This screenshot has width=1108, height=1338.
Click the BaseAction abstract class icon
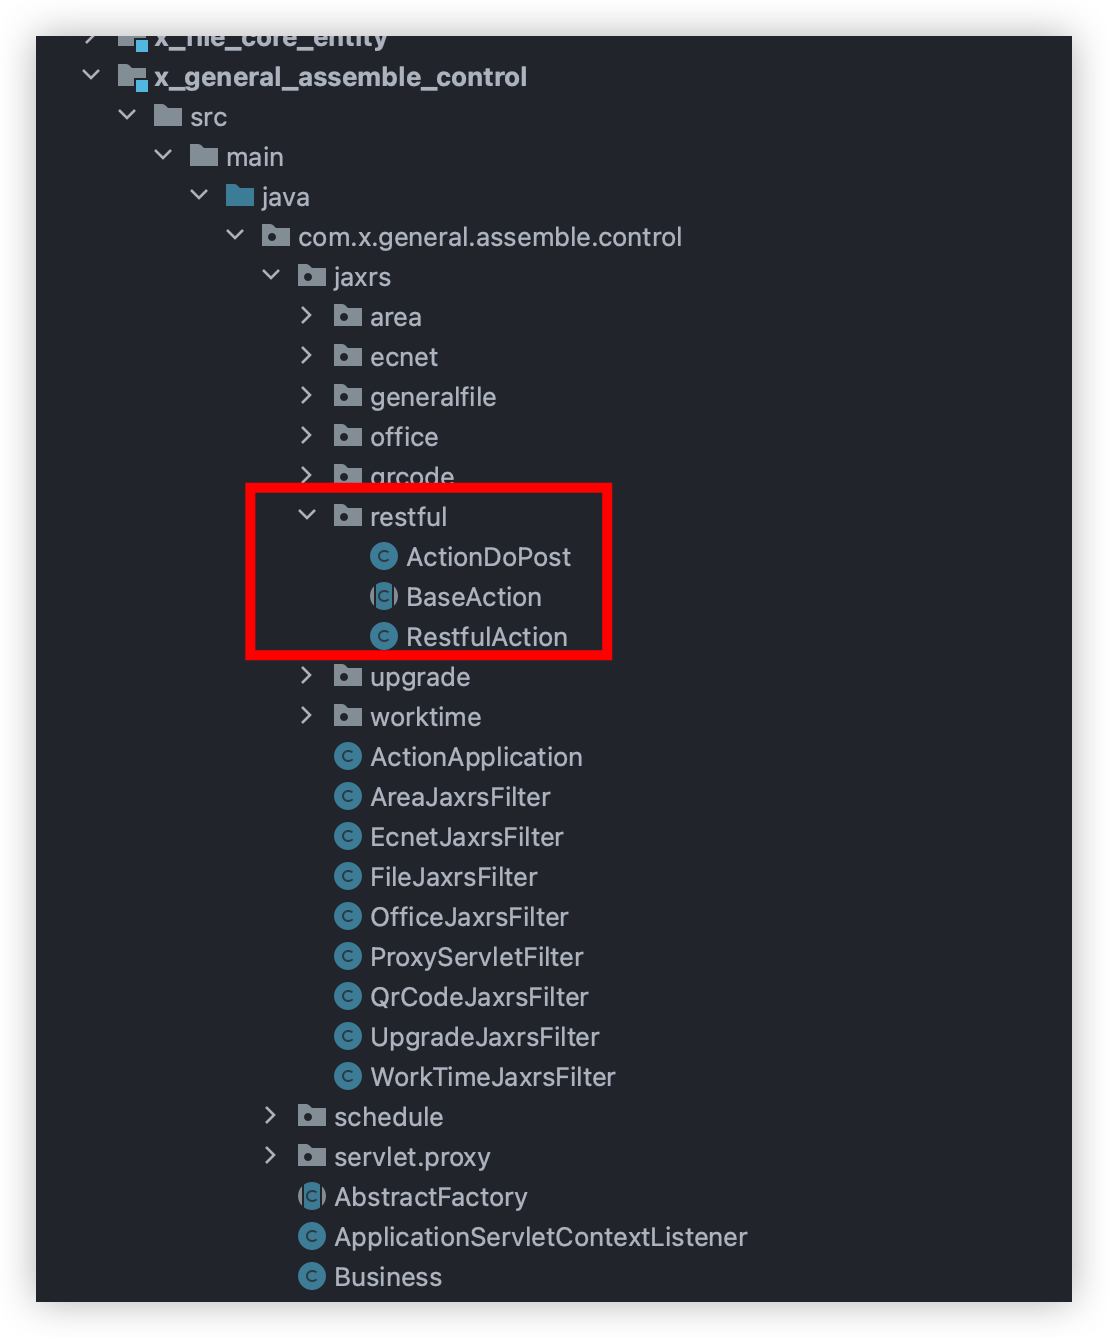(384, 597)
